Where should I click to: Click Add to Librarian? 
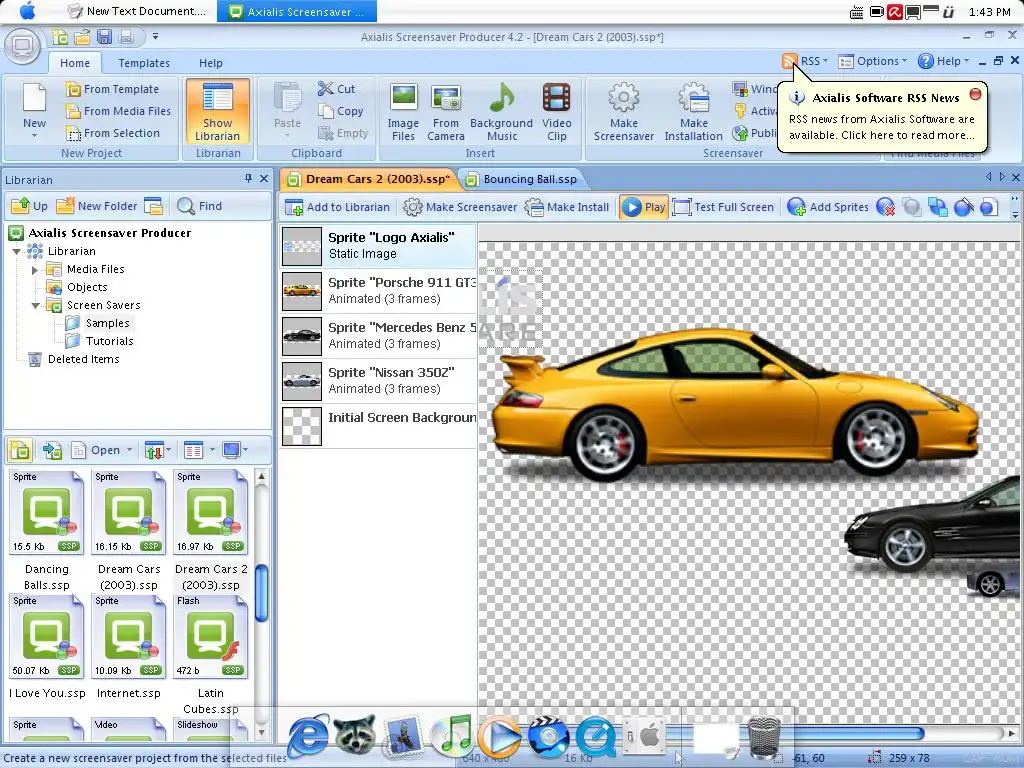[x=338, y=207]
